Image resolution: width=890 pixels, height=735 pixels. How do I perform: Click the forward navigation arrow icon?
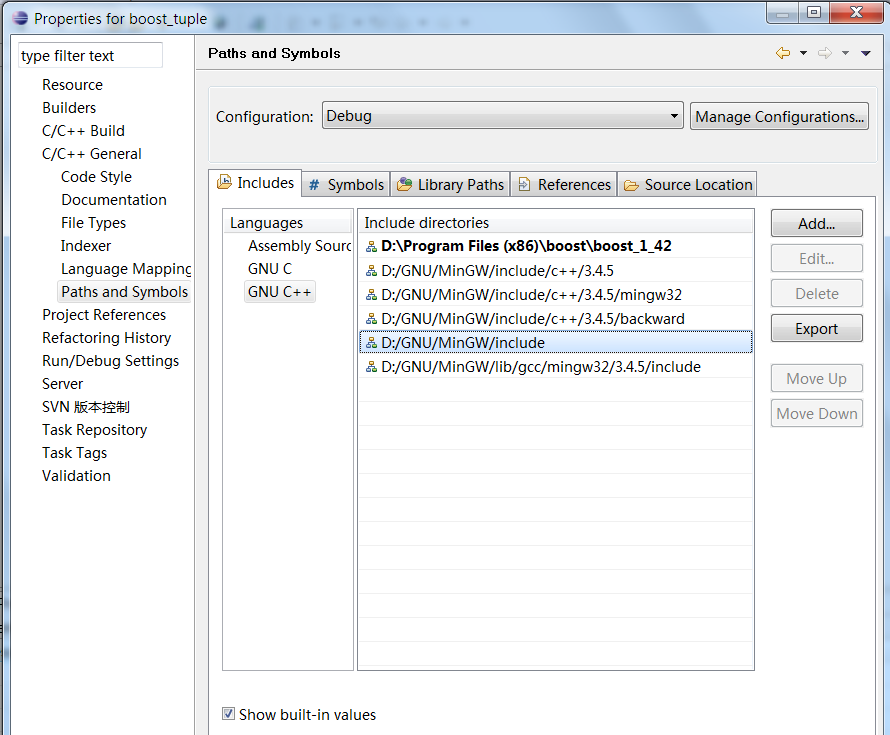[x=824, y=54]
